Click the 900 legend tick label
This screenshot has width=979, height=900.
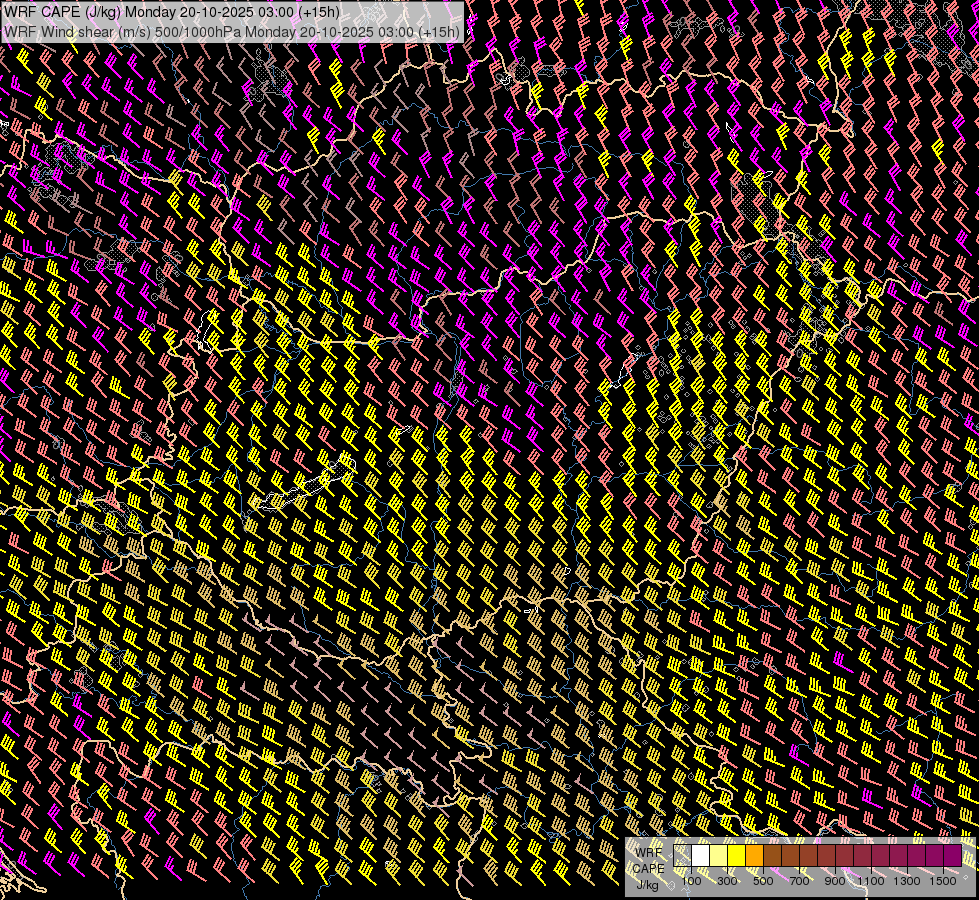(836, 881)
